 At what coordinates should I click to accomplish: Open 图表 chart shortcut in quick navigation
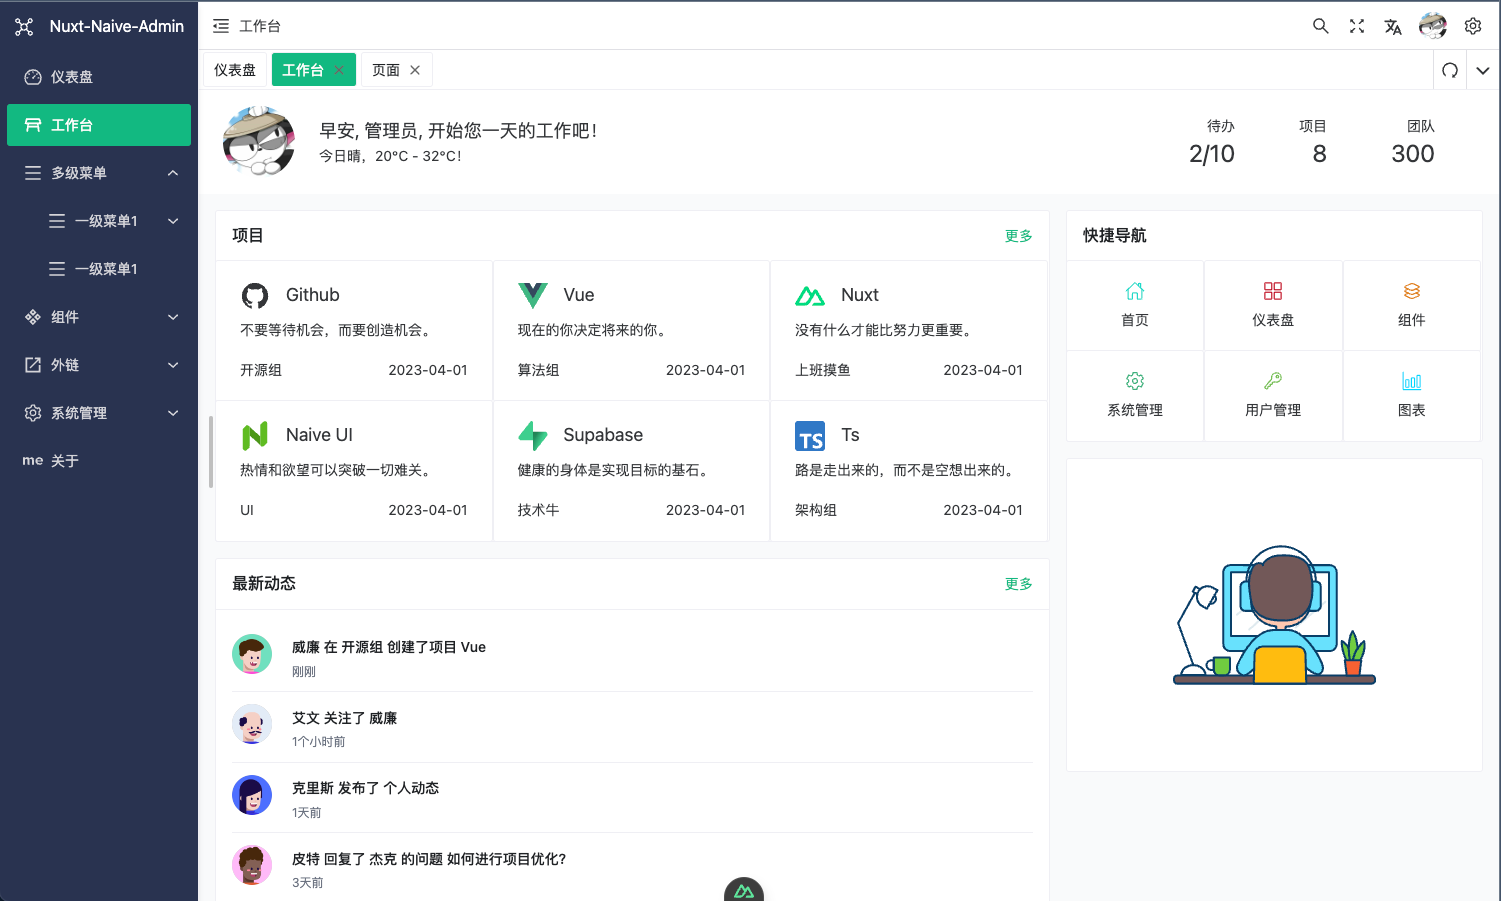[1411, 395]
